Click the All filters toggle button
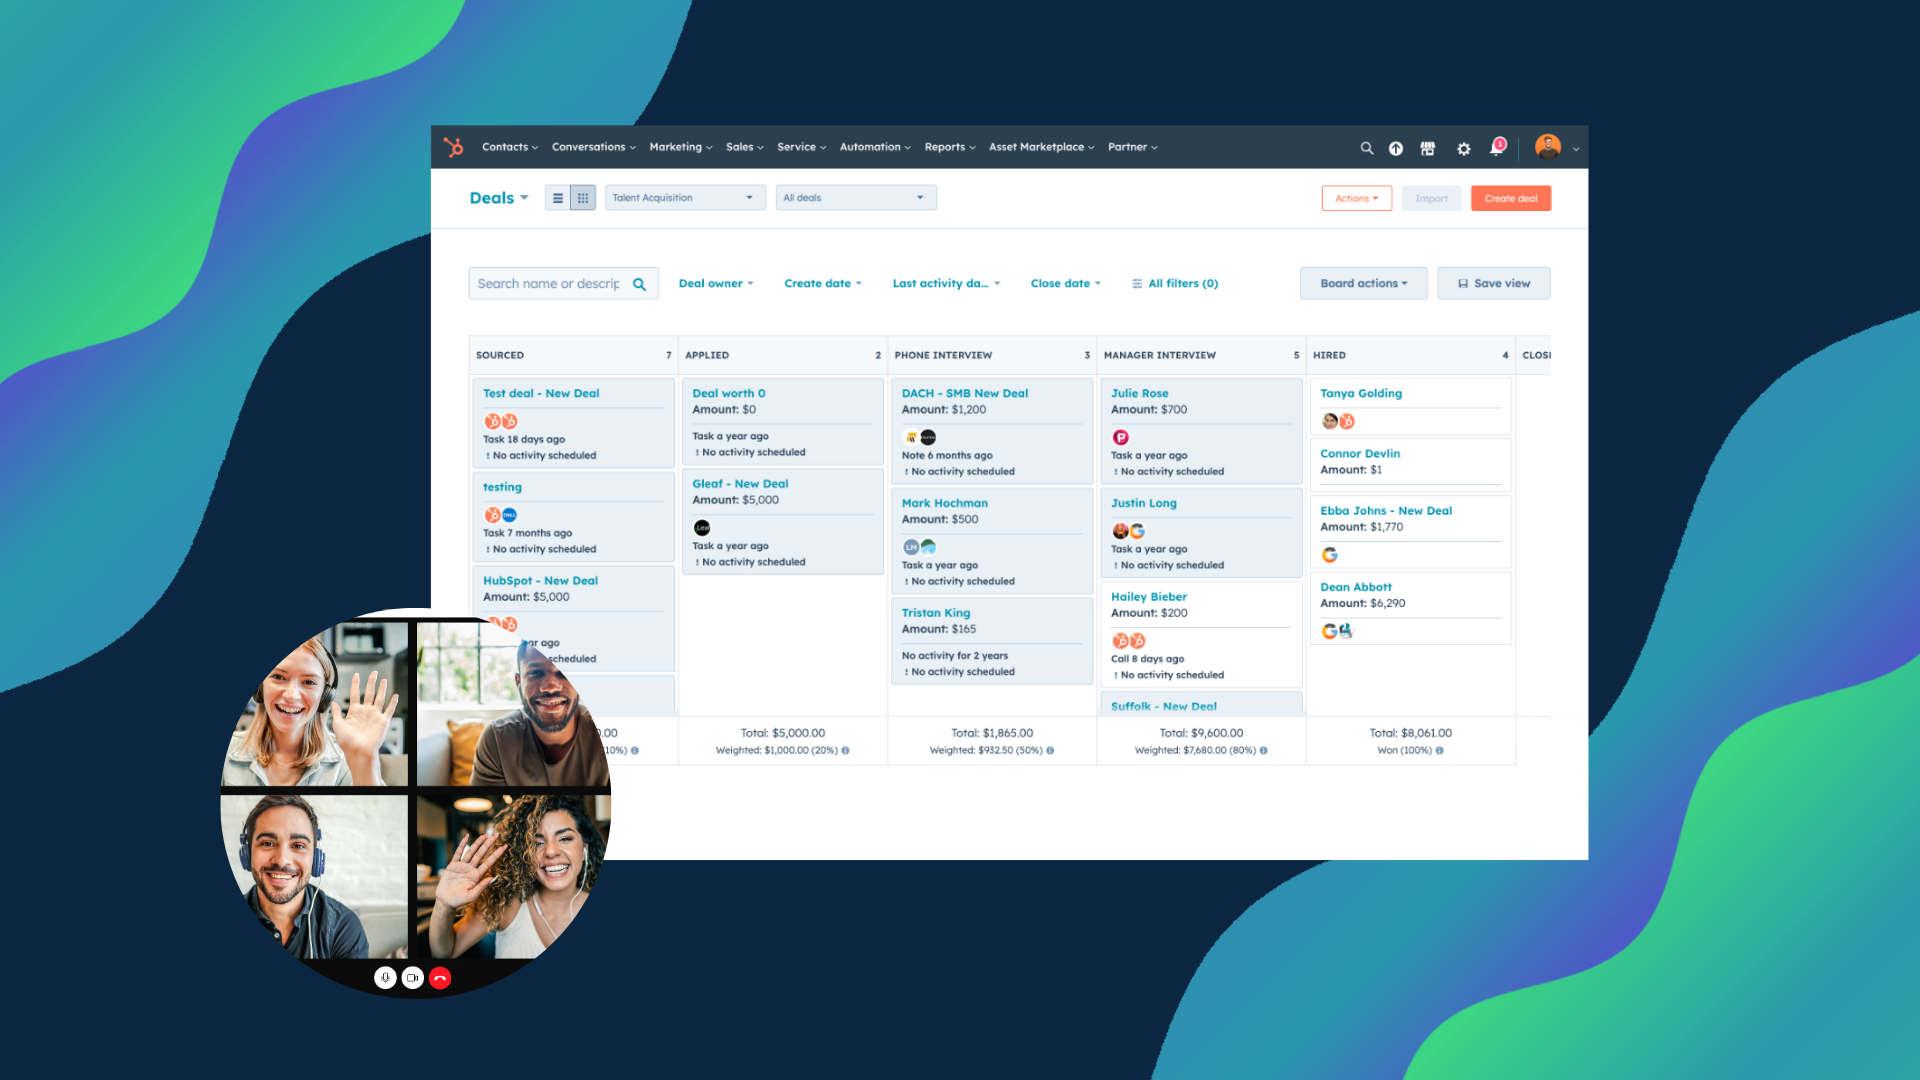Viewport: 1920px width, 1080px height. 1175,284
